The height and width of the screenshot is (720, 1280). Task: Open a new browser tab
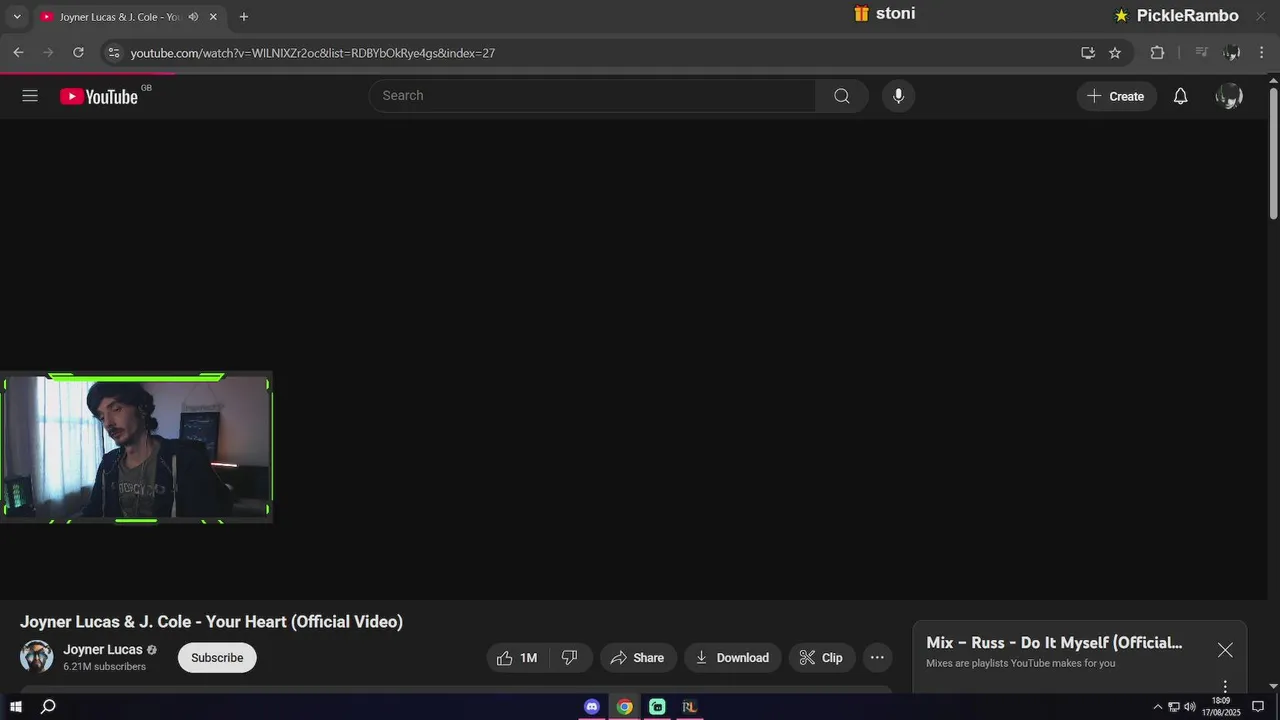coord(243,17)
